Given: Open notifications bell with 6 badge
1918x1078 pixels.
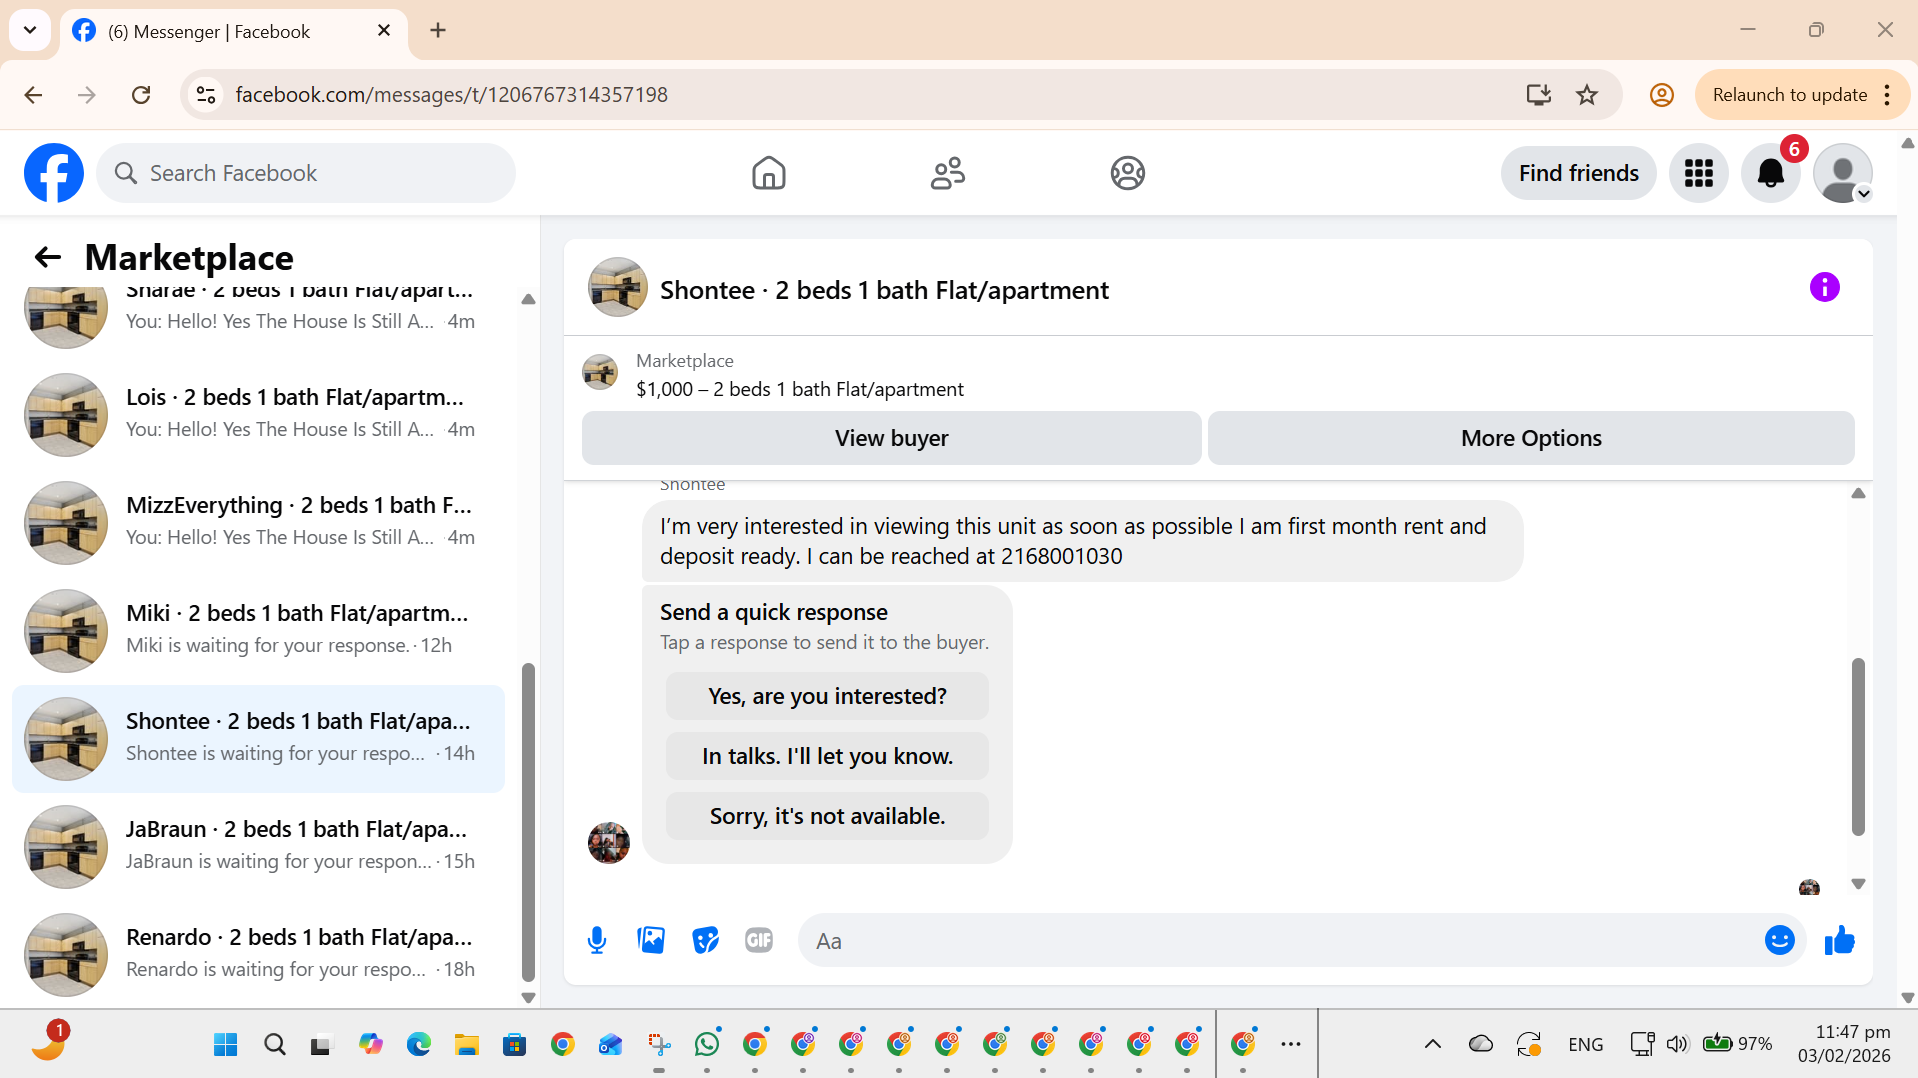Looking at the screenshot, I should 1770,173.
